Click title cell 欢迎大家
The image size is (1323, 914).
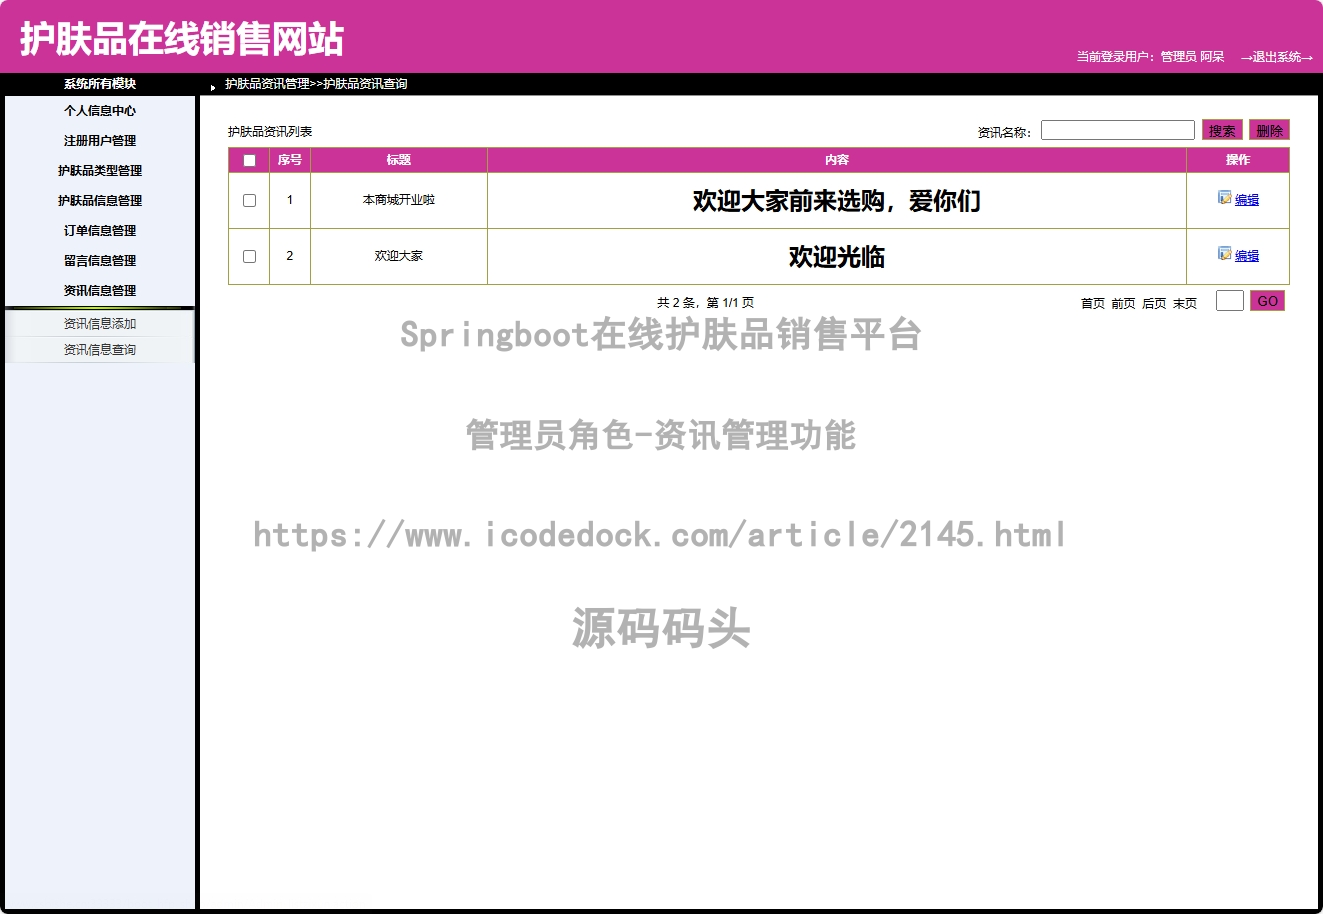coord(399,256)
